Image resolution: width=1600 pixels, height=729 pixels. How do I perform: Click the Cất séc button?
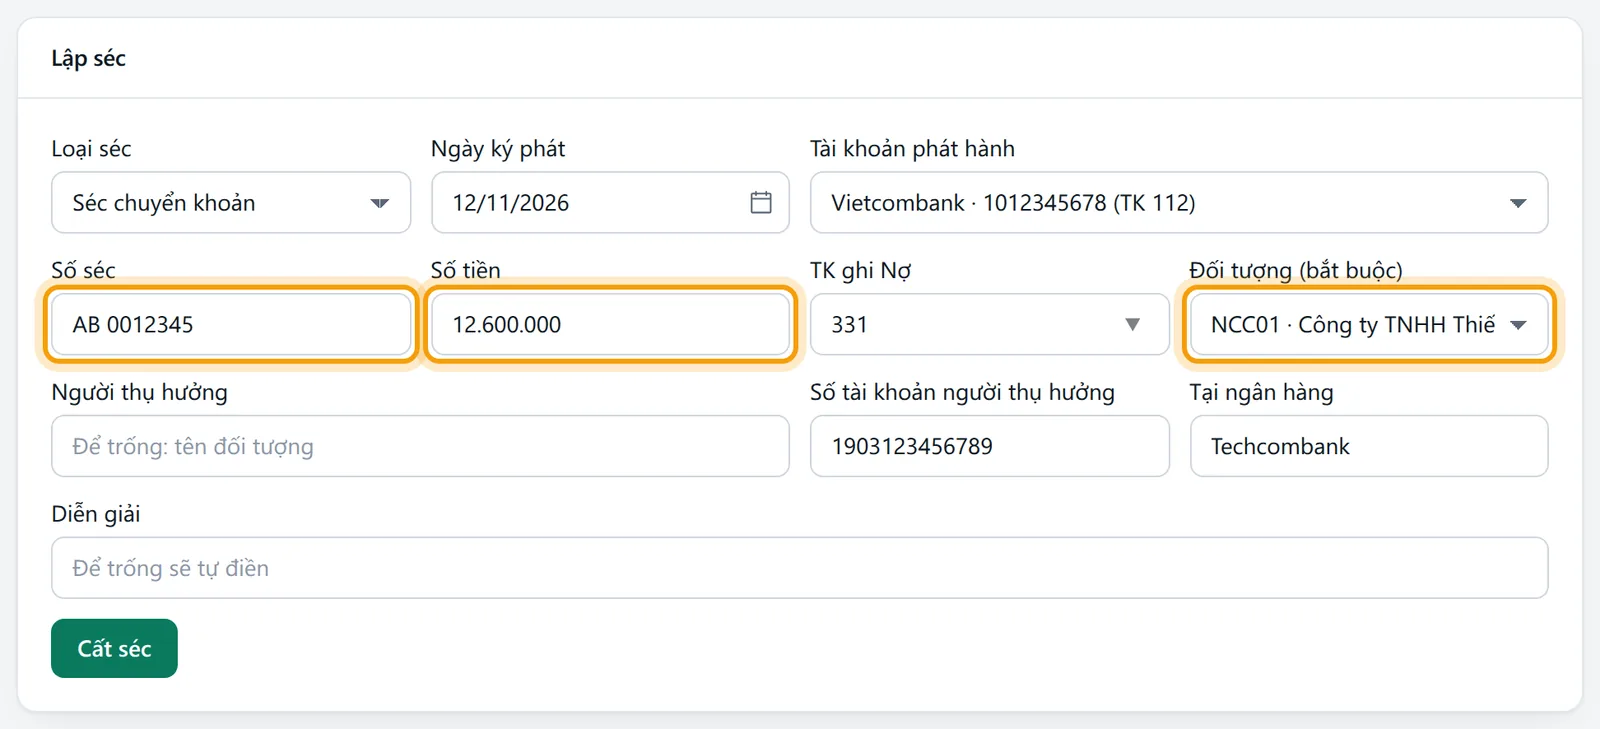(114, 648)
